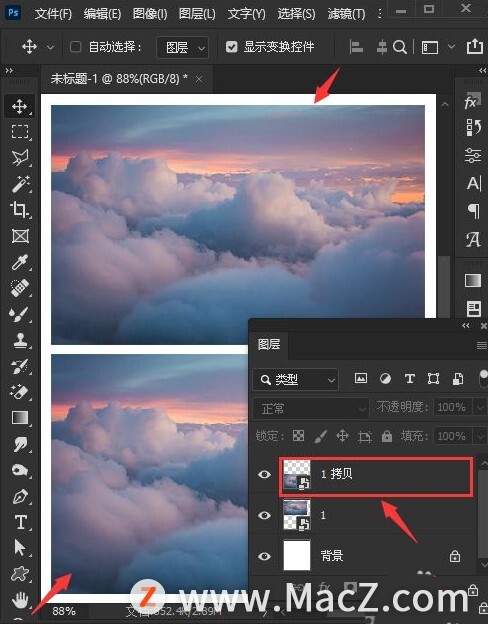Viewport: 488px width, 624px height.
Task: Open the Properties panel sliders icon
Action: tap(473, 155)
